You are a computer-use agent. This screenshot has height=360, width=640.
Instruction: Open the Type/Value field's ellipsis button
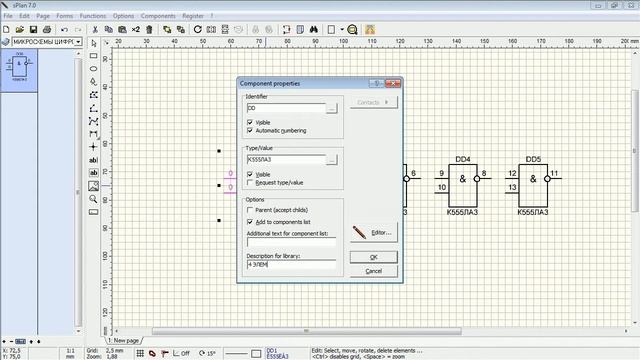(x=332, y=160)
